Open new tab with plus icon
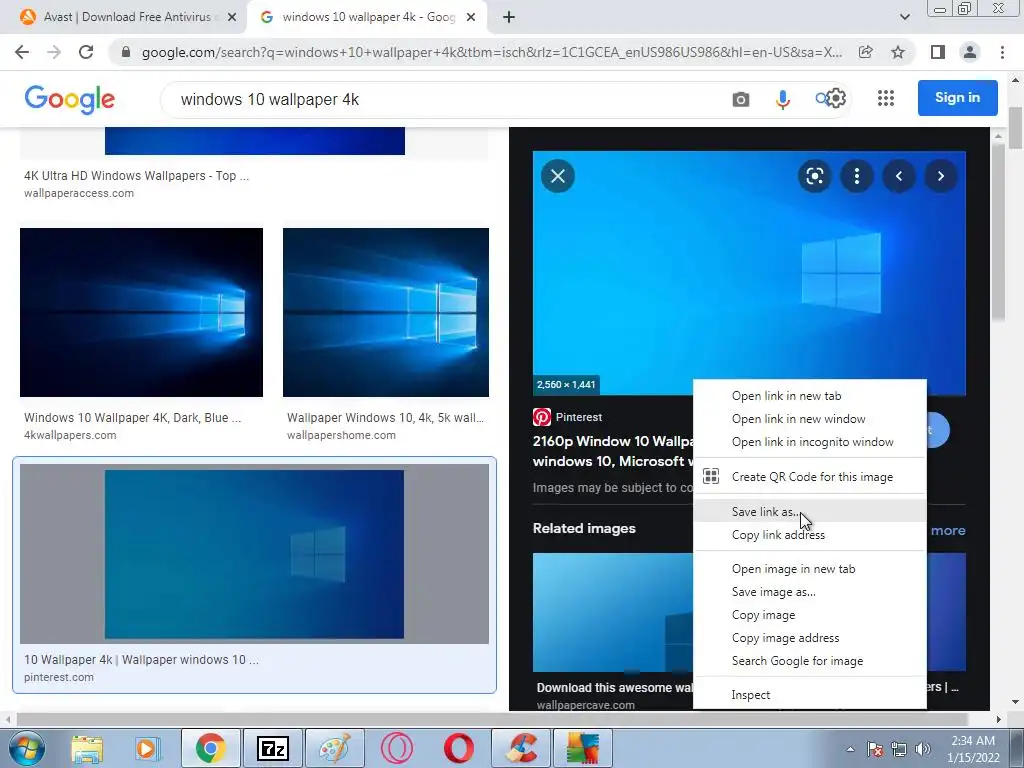Viewport: 1024px width, 768px height. (509, 18)
